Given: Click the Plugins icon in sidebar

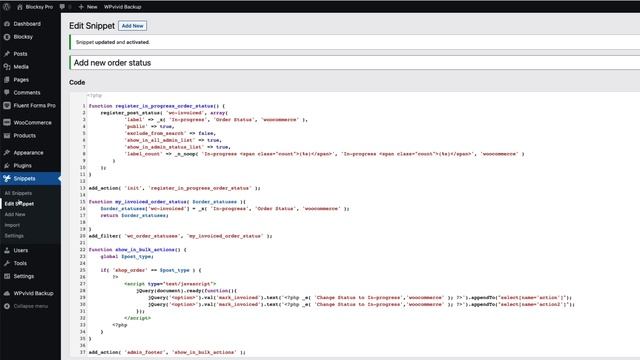Looking at the screenshot, I should point(7,166).
